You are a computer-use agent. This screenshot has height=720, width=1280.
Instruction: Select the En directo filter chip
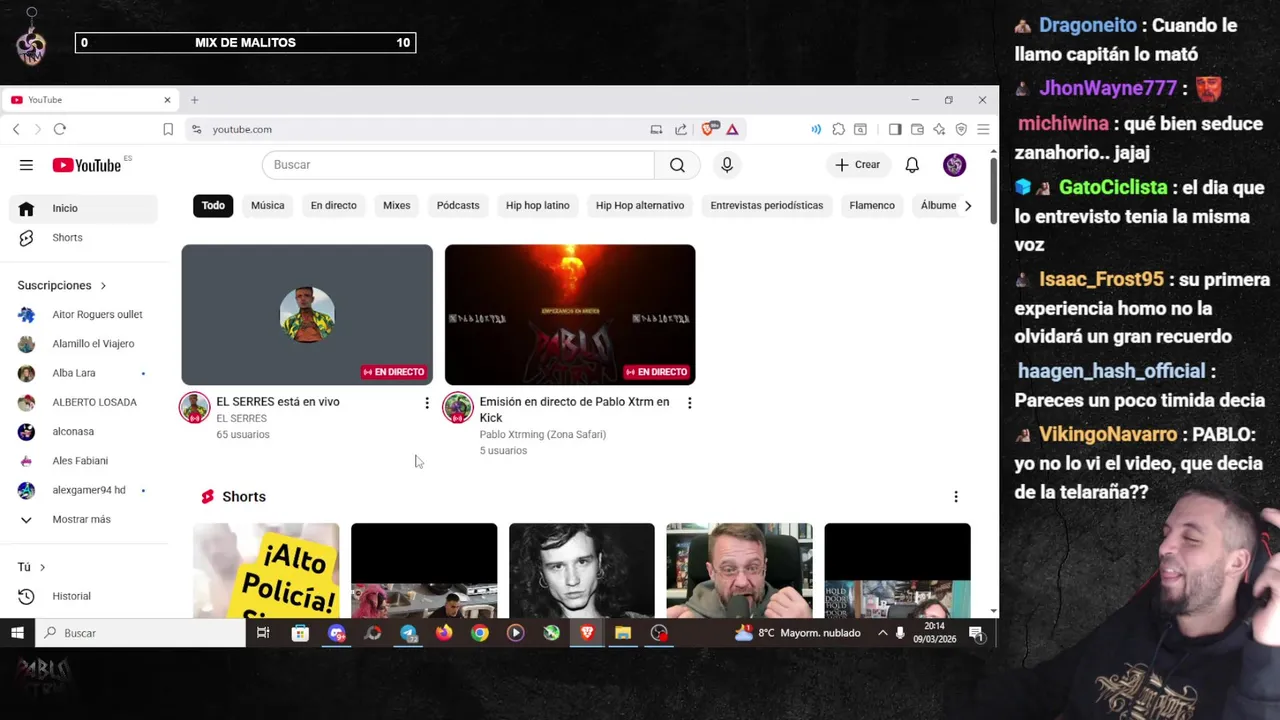pyautogui.click(x=334, y=206)
